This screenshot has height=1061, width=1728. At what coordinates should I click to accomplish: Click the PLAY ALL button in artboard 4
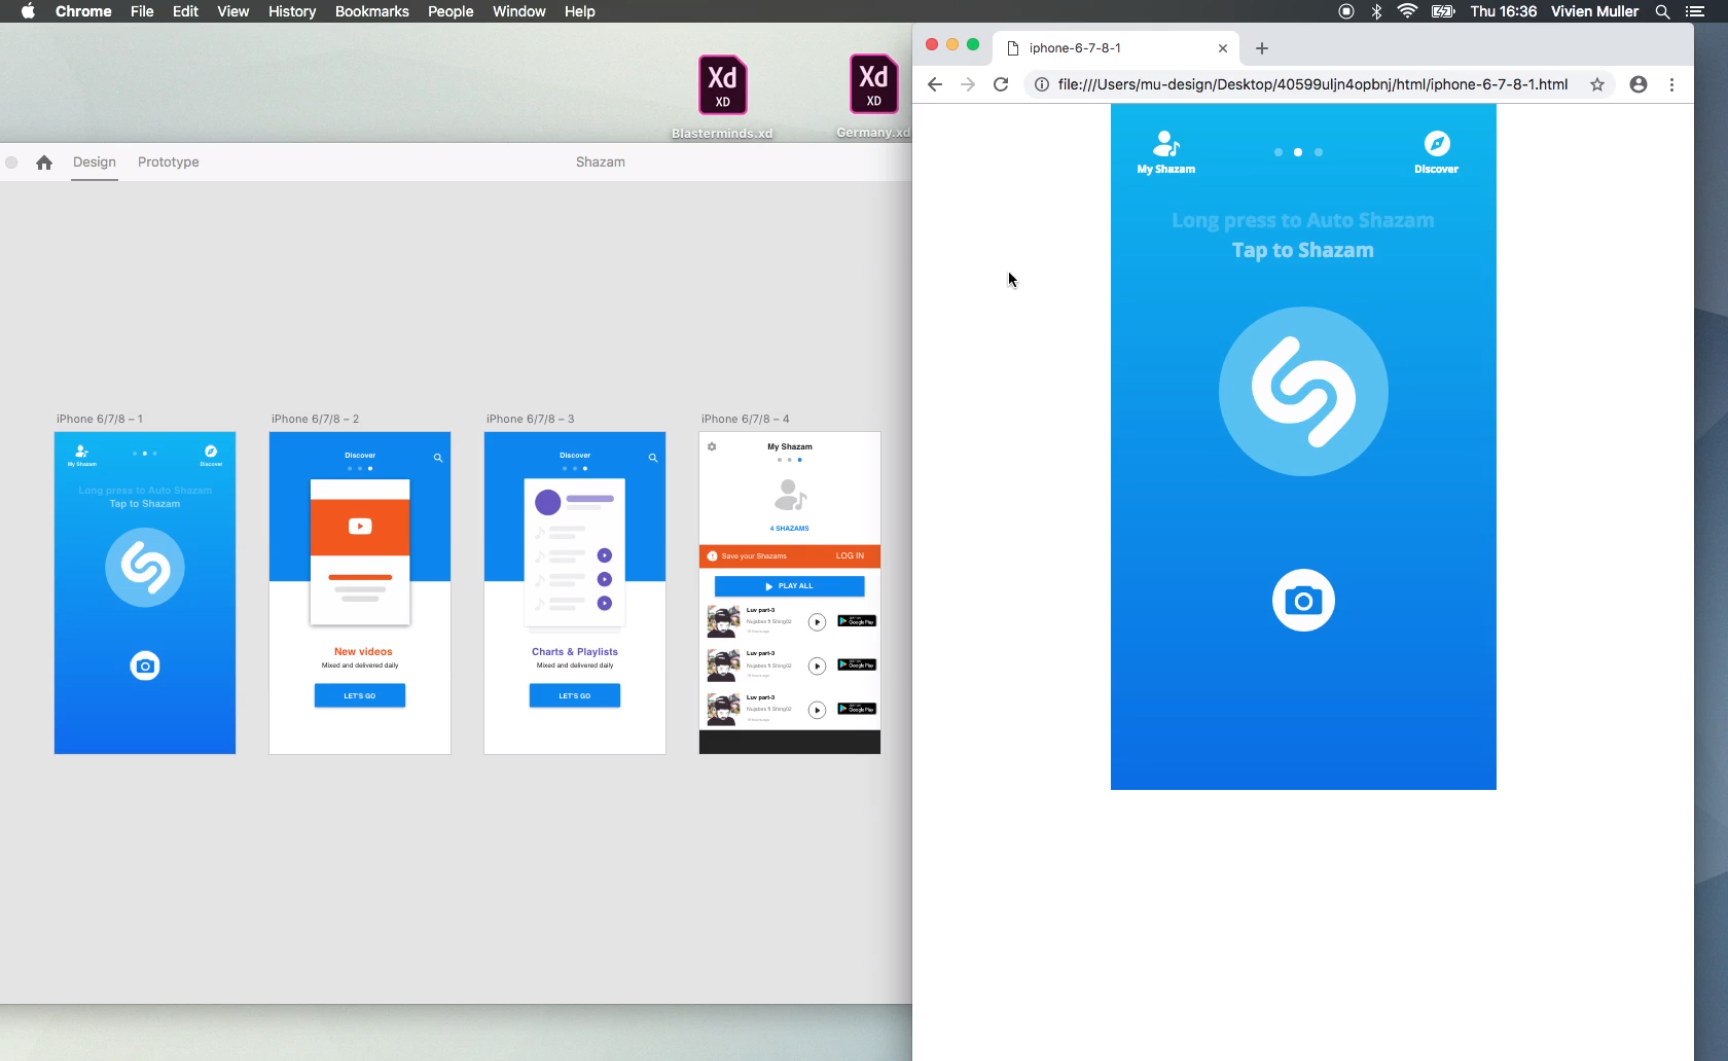790,586
